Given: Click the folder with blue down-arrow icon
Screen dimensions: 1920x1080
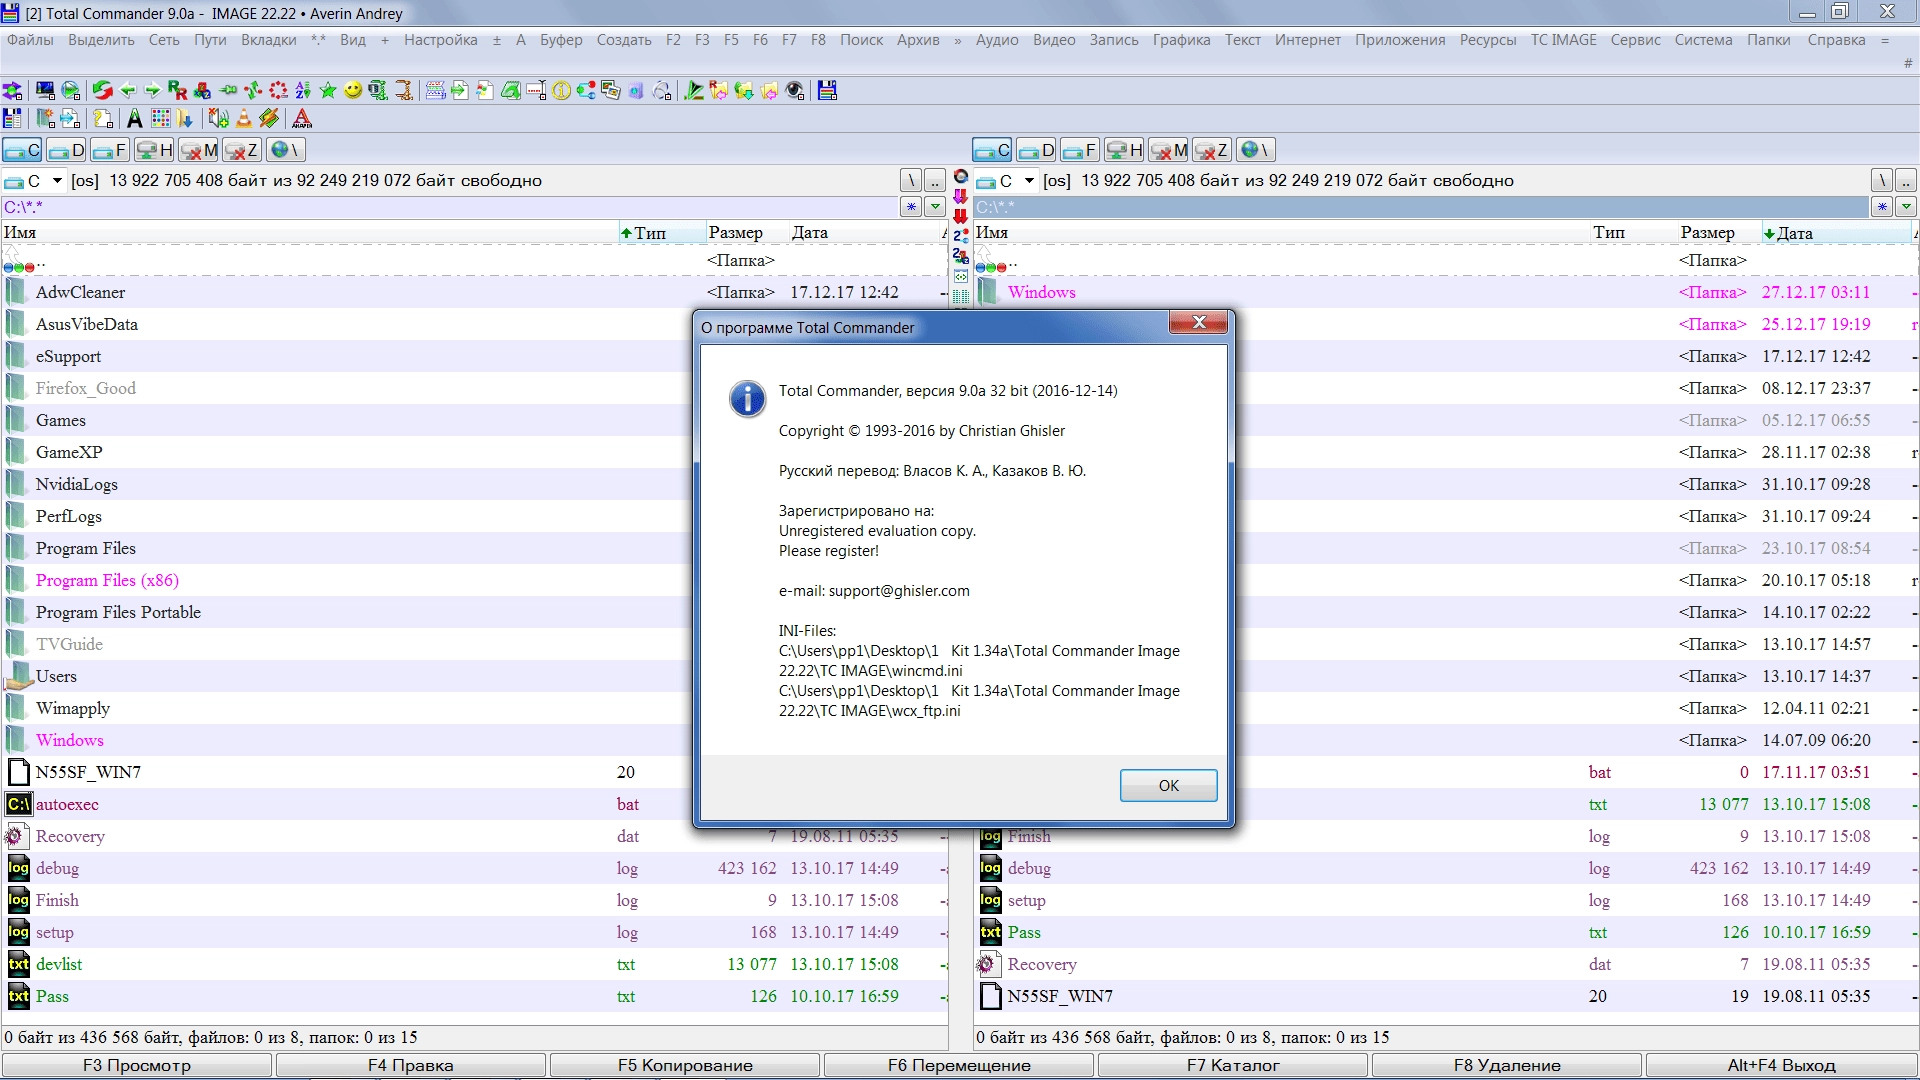Looking at the screenshot, I should (x=184, y=119).
